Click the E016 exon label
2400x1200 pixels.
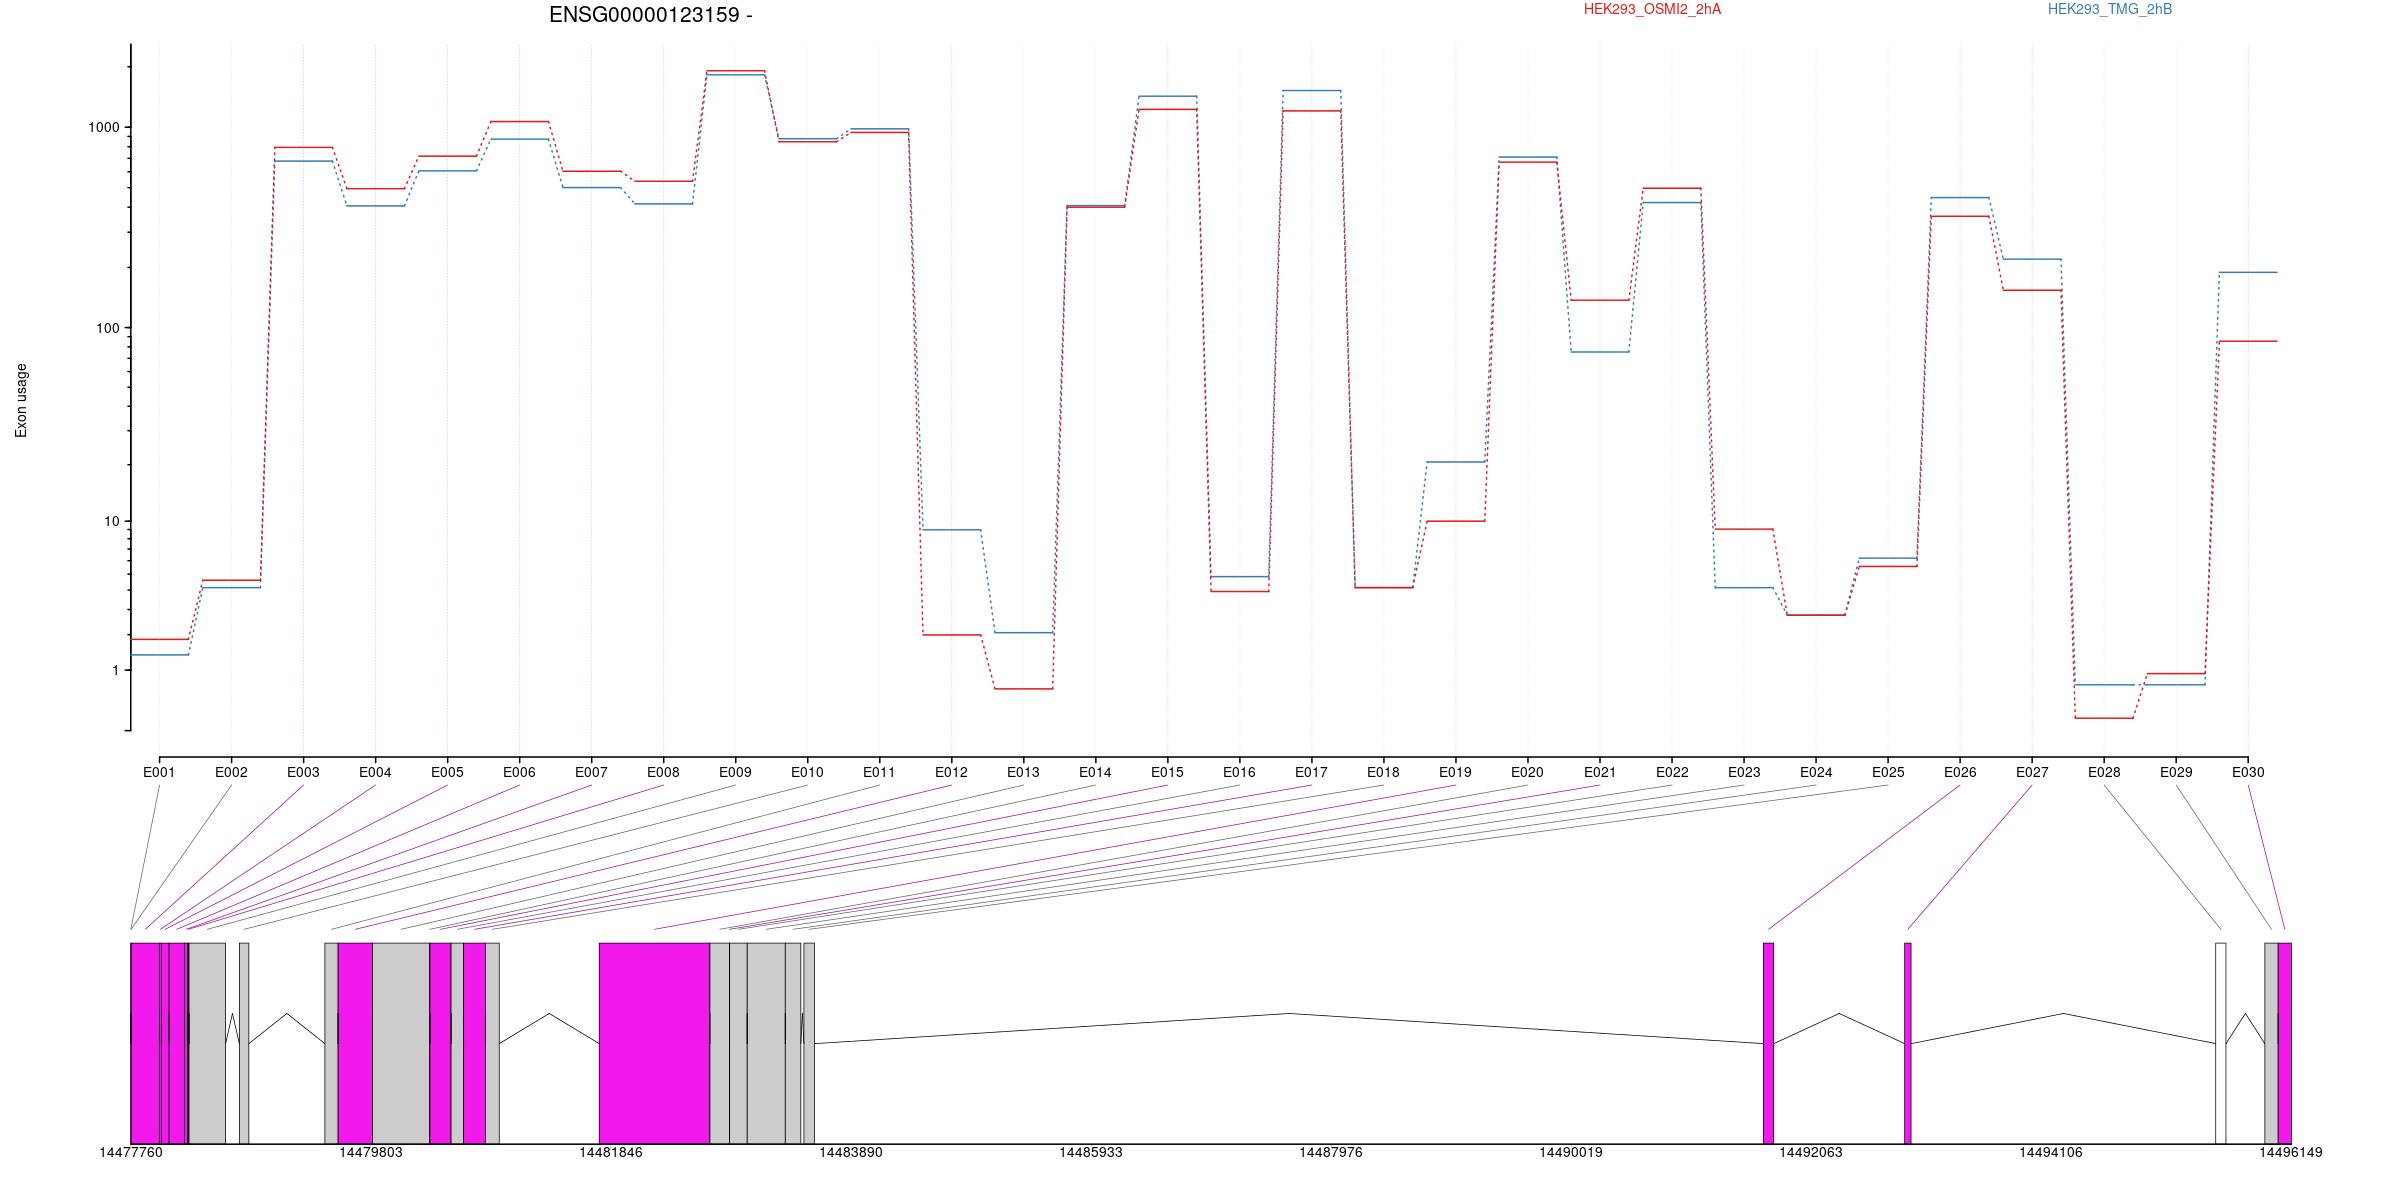coord(1239,772)
